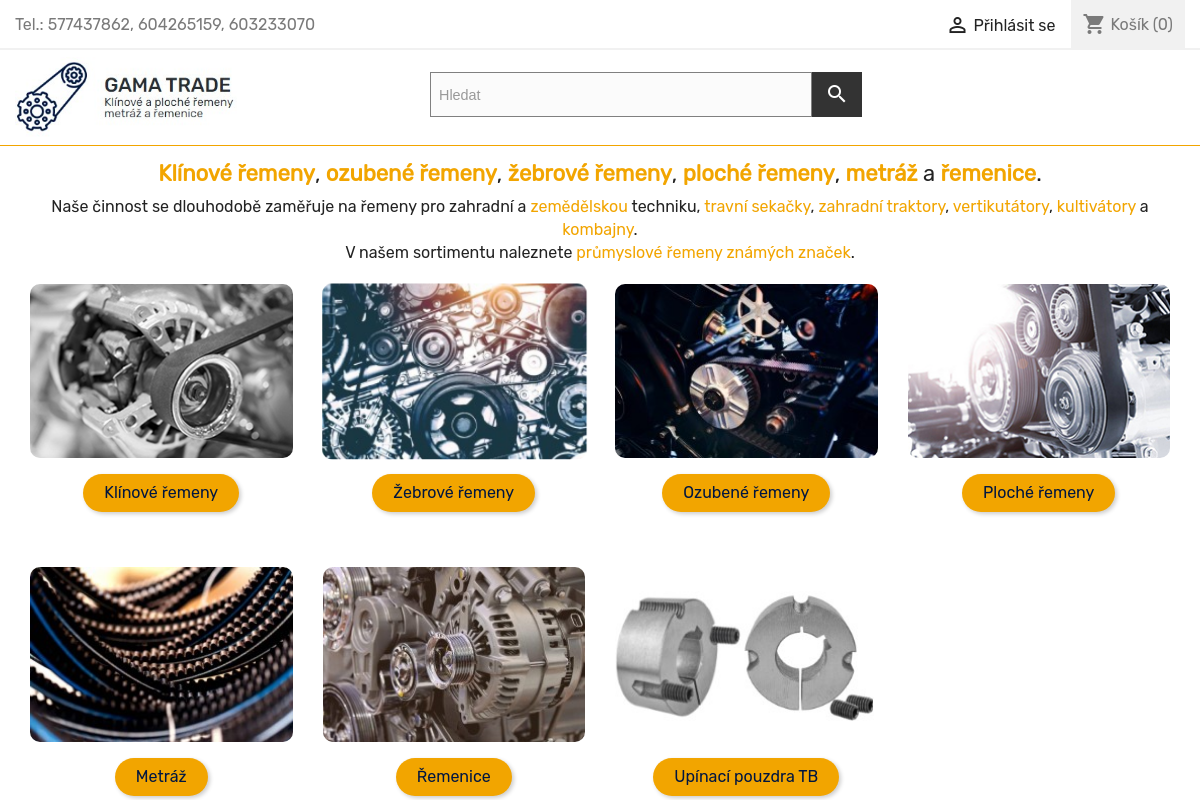Open the stacked belts Metráž image

[x=161, y=655]
